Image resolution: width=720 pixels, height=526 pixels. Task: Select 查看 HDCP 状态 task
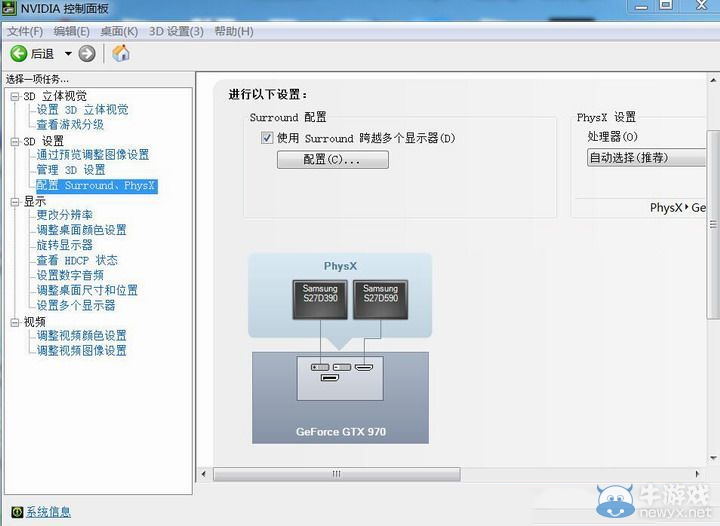(77, 260)
